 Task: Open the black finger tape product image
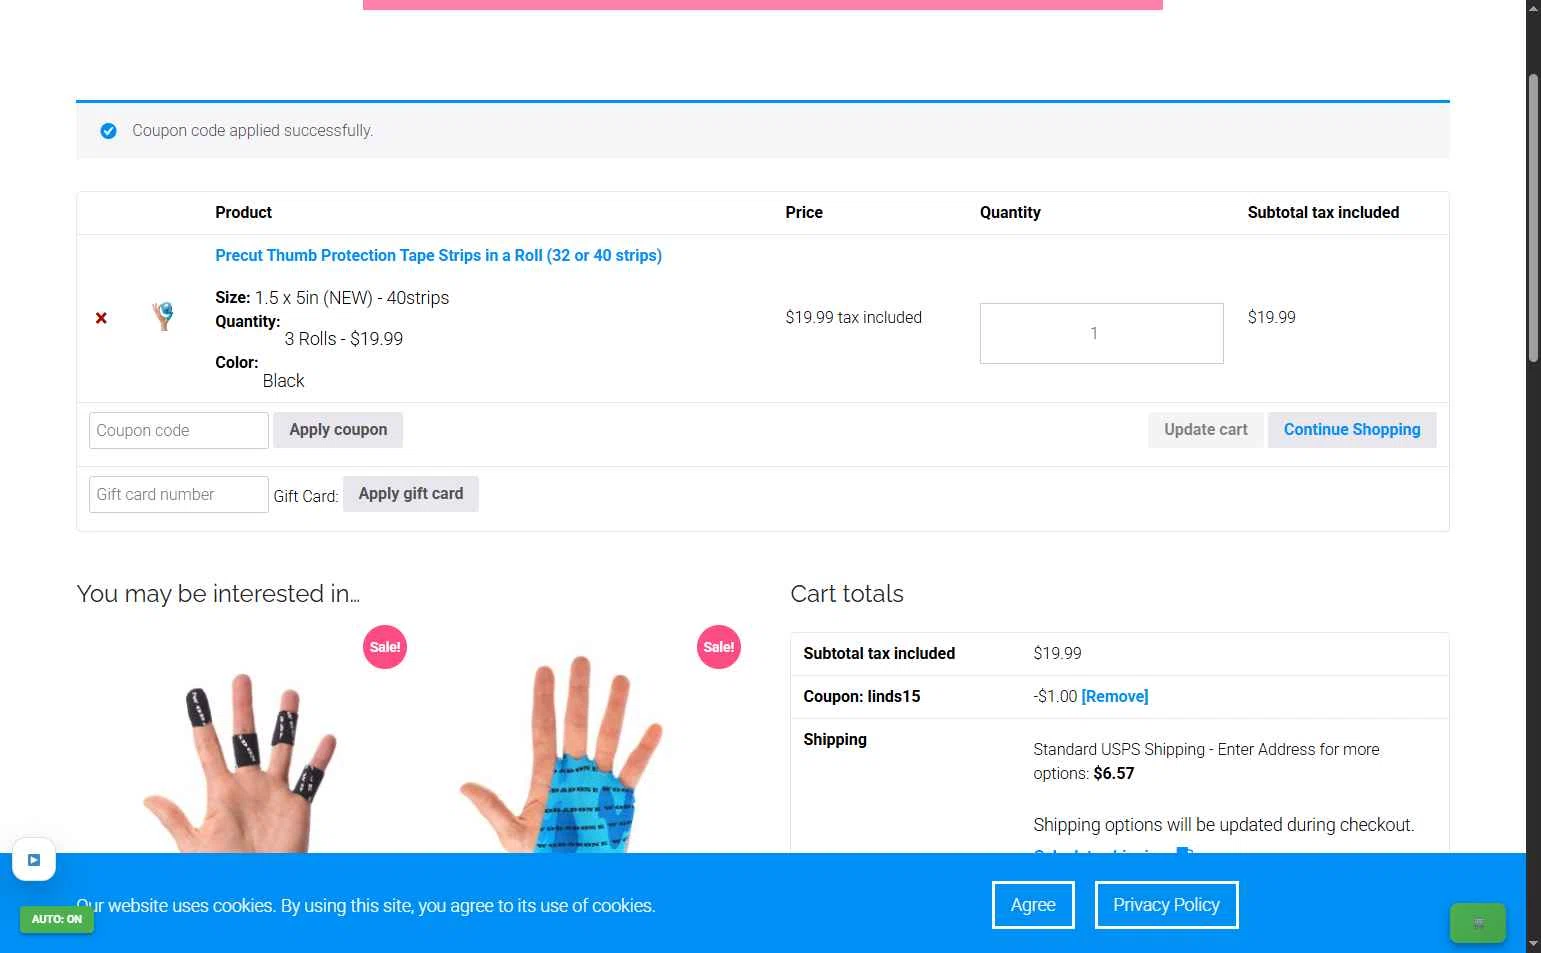pyautogui.click(x=243, y=740)
